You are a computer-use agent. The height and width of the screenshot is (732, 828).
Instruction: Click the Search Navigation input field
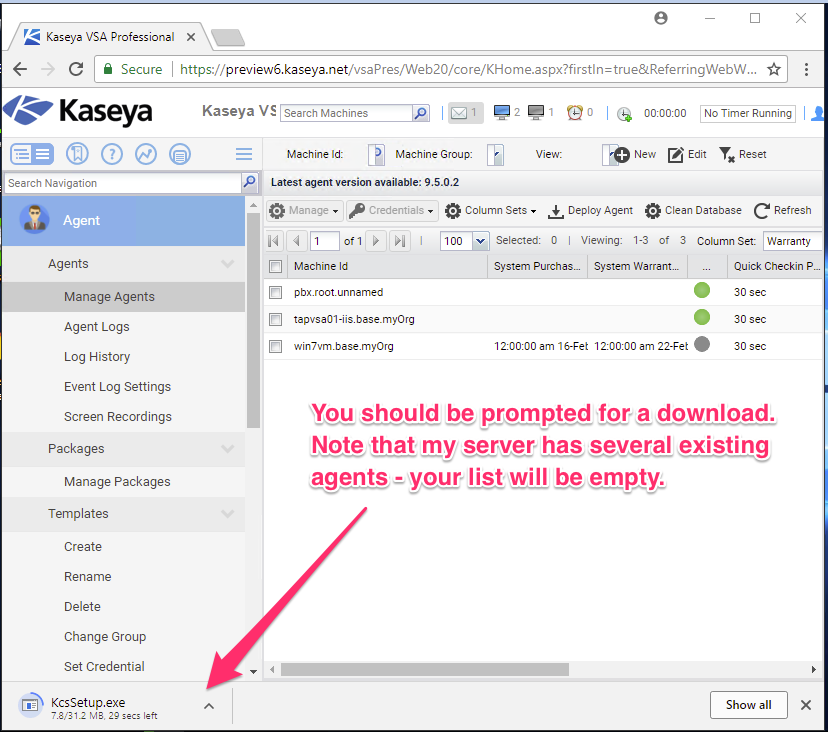click(123, 183)
